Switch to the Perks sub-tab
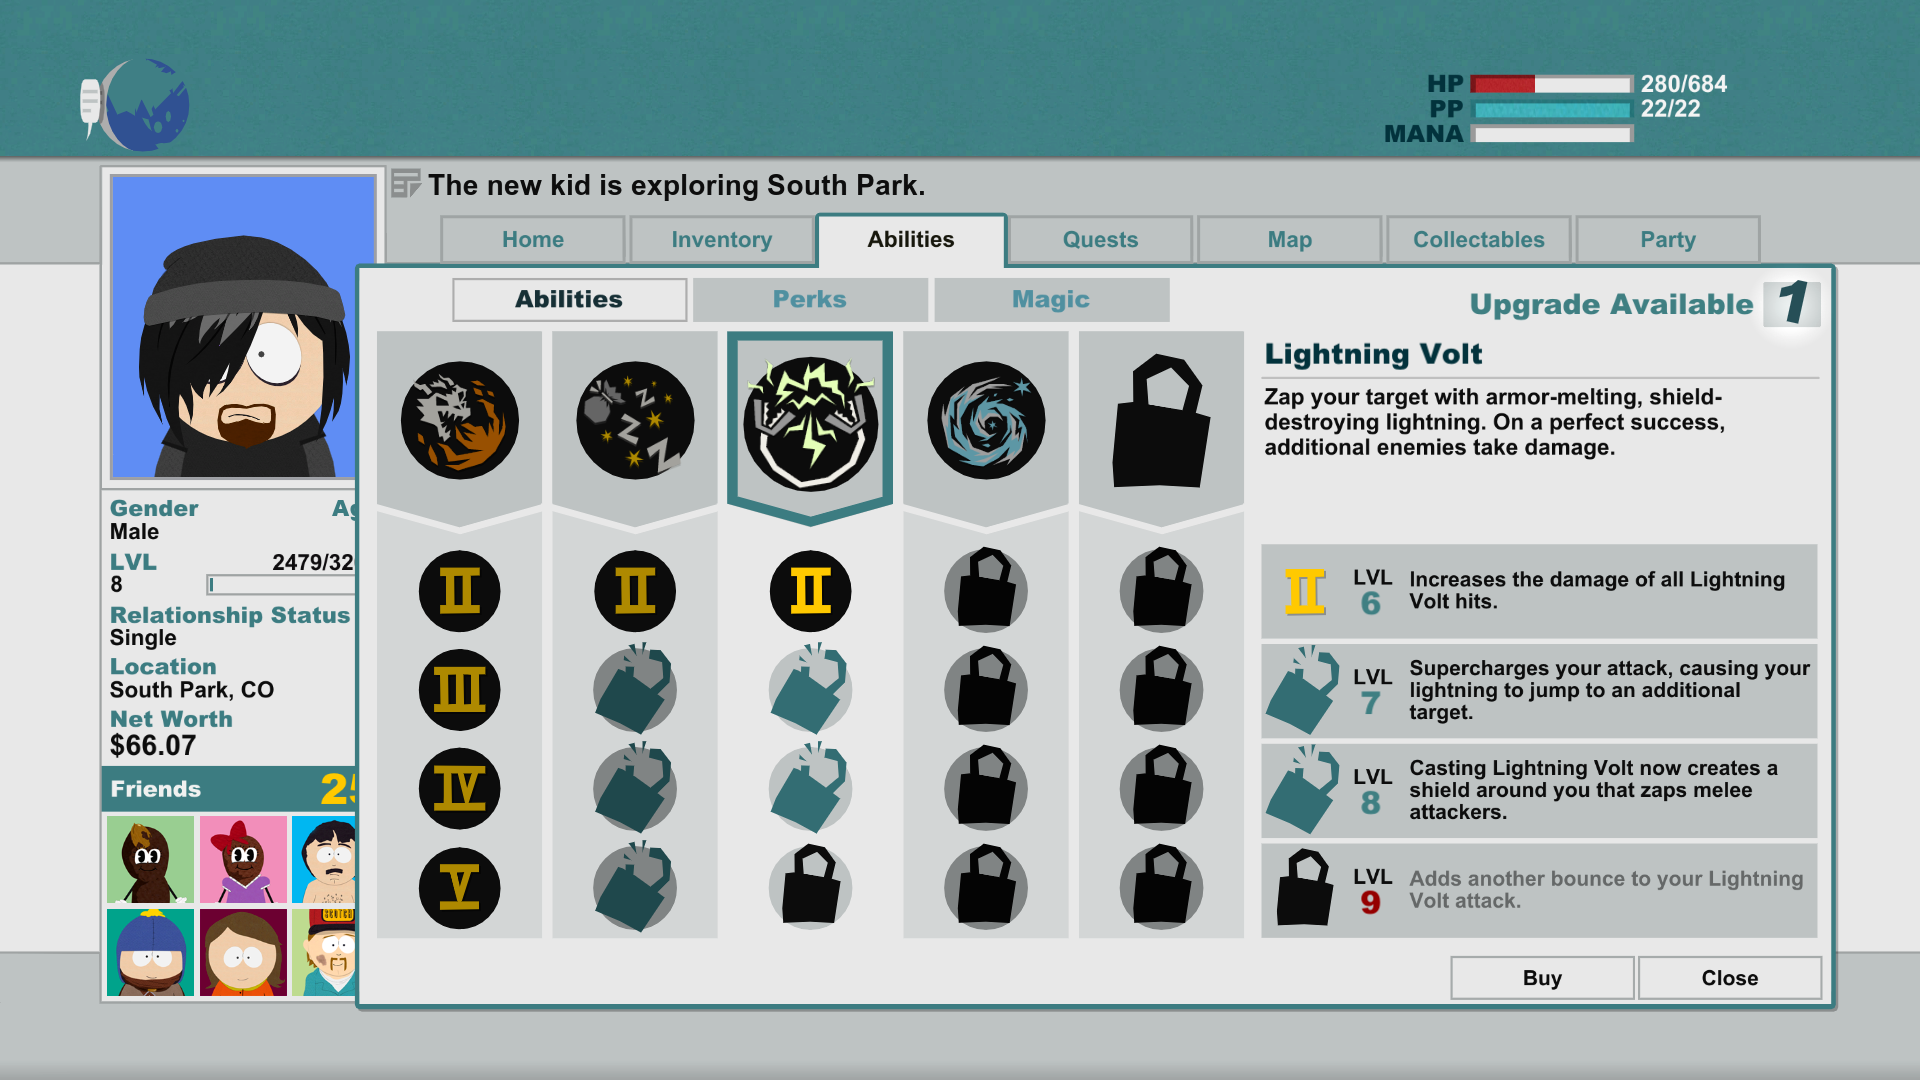 pos(810,300)
